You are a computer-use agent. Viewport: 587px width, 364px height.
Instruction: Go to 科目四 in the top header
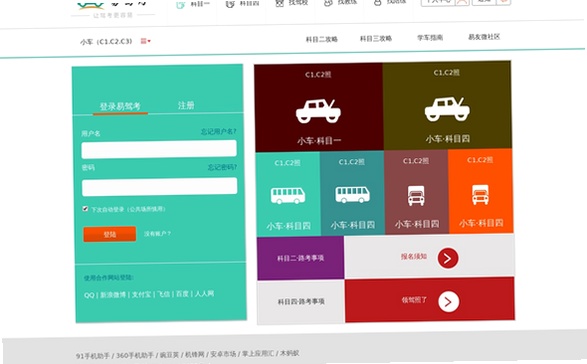coord(243,4)
